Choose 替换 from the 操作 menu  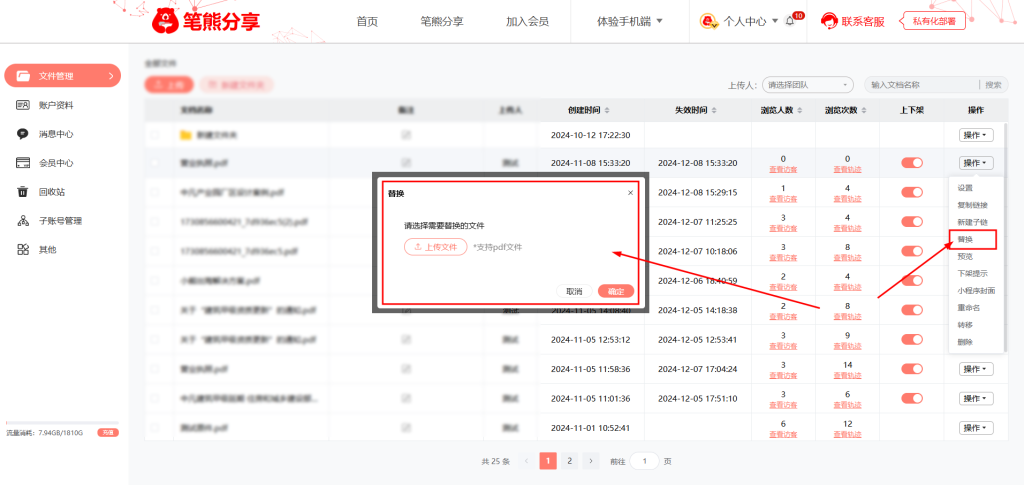[965, 239]
